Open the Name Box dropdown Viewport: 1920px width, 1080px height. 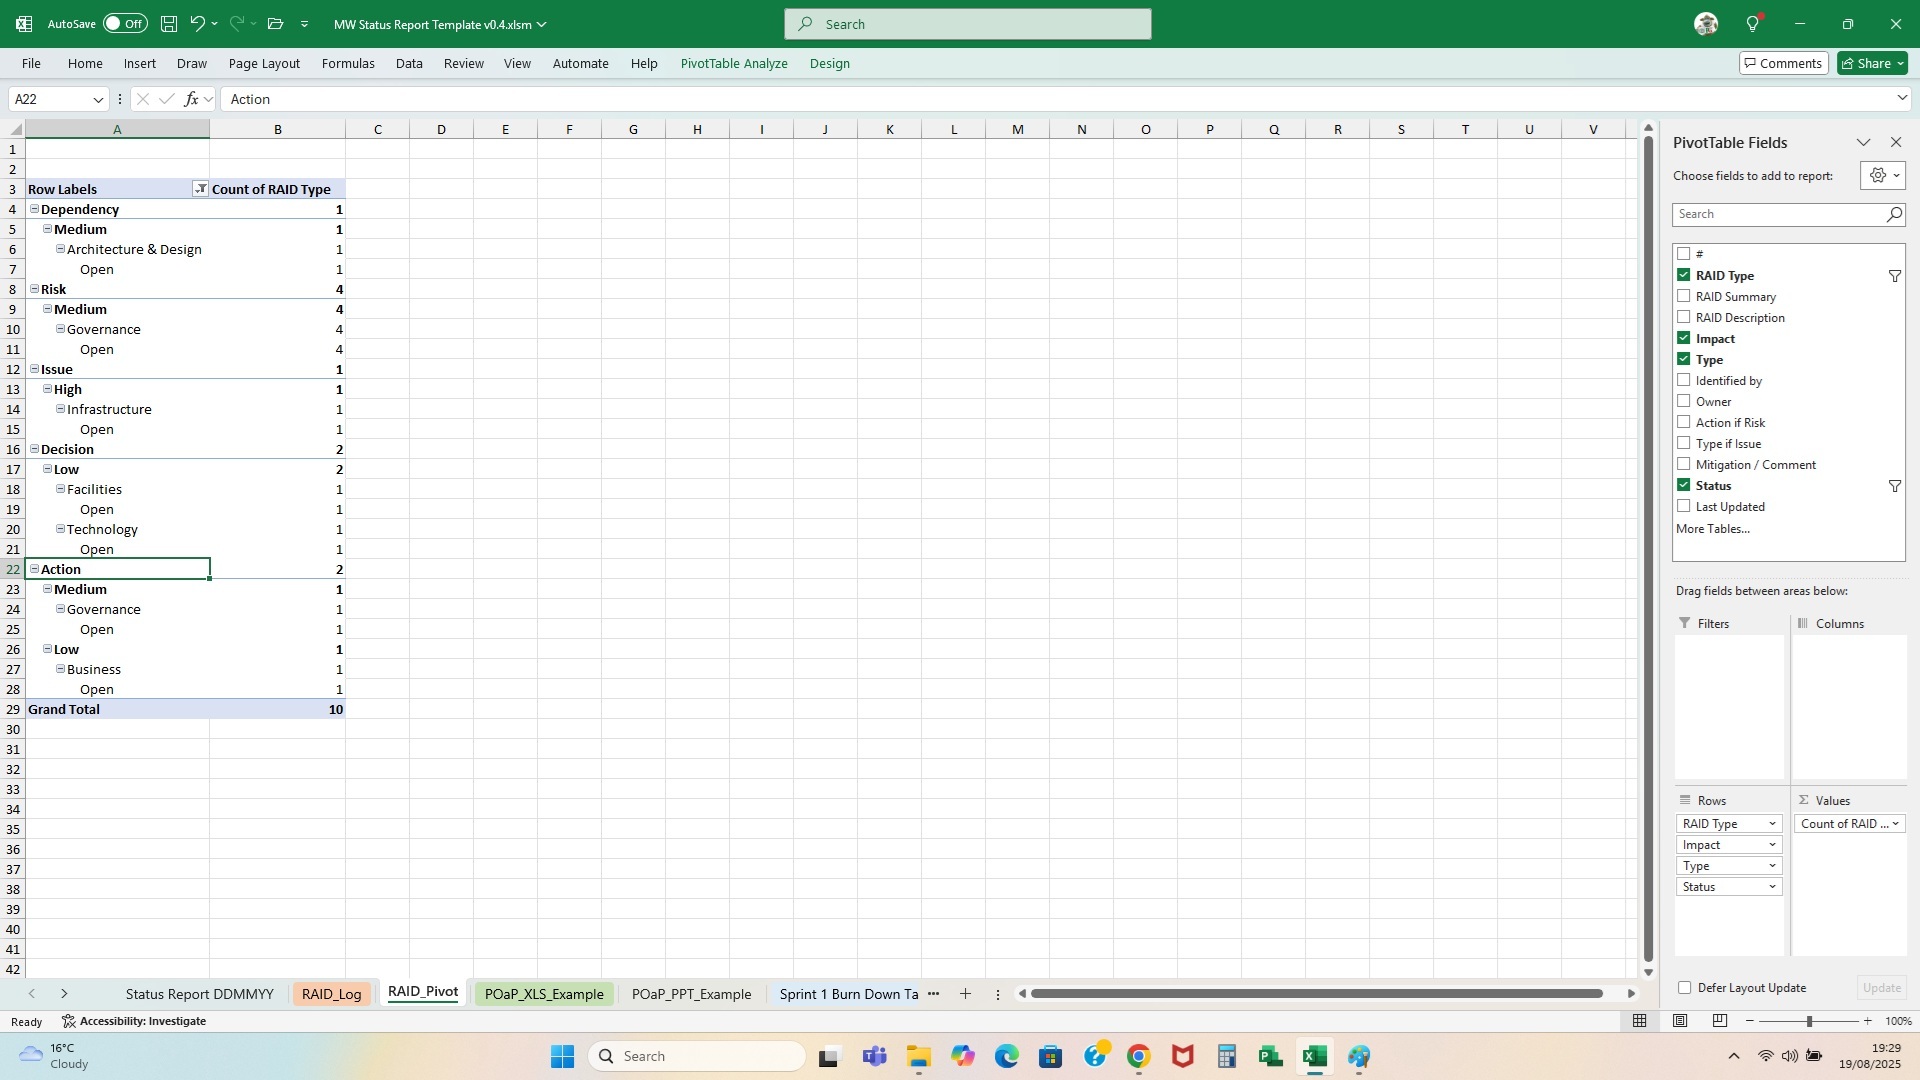[x=98, y=99]
